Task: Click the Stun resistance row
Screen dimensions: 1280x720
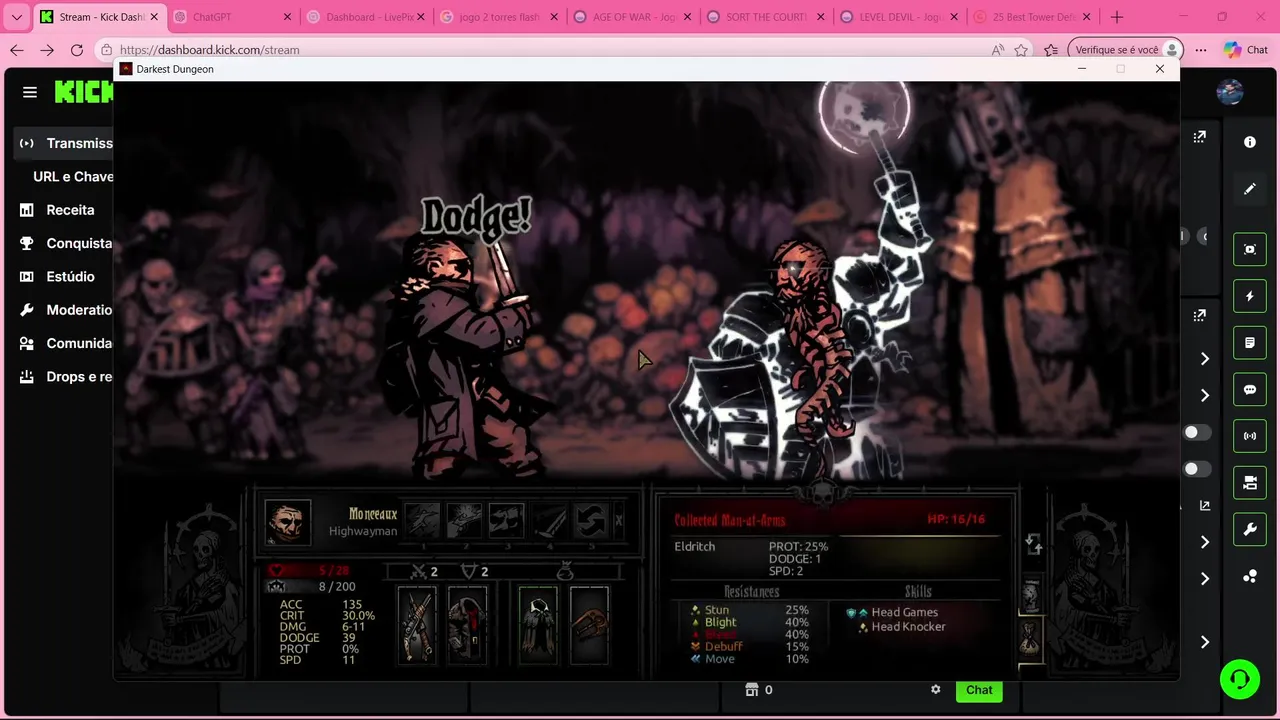Action: tap(750, 610)
